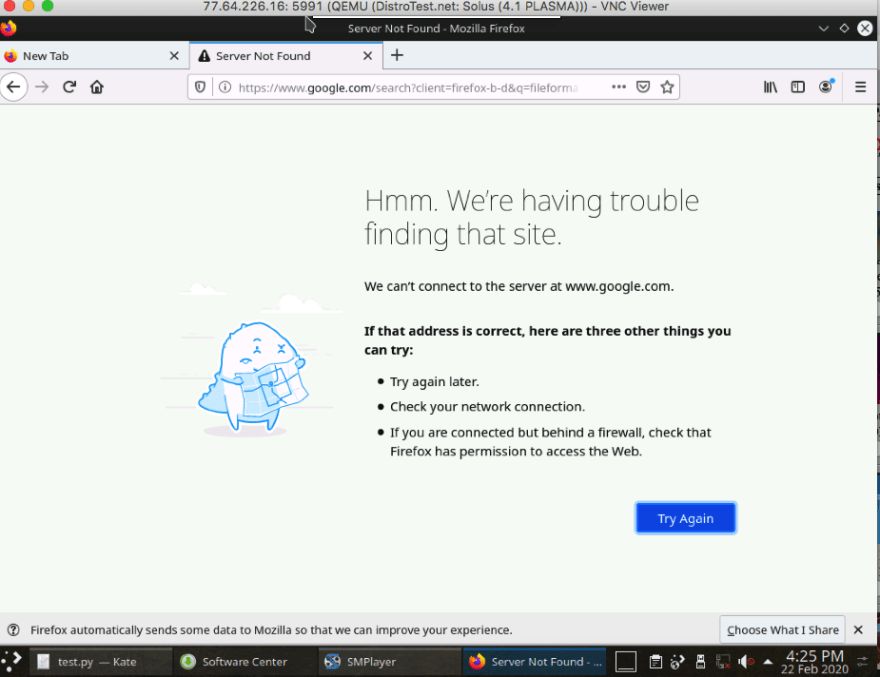Click the Try Again button
880x677 pixels.
[x=686, y=518]
